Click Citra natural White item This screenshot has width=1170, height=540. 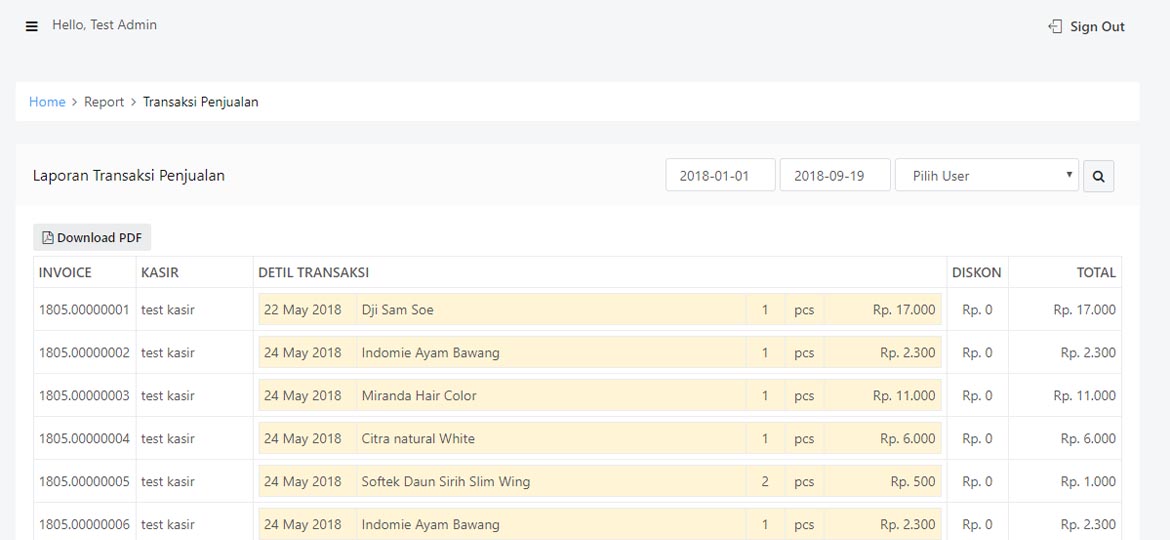tap(418, 439)
